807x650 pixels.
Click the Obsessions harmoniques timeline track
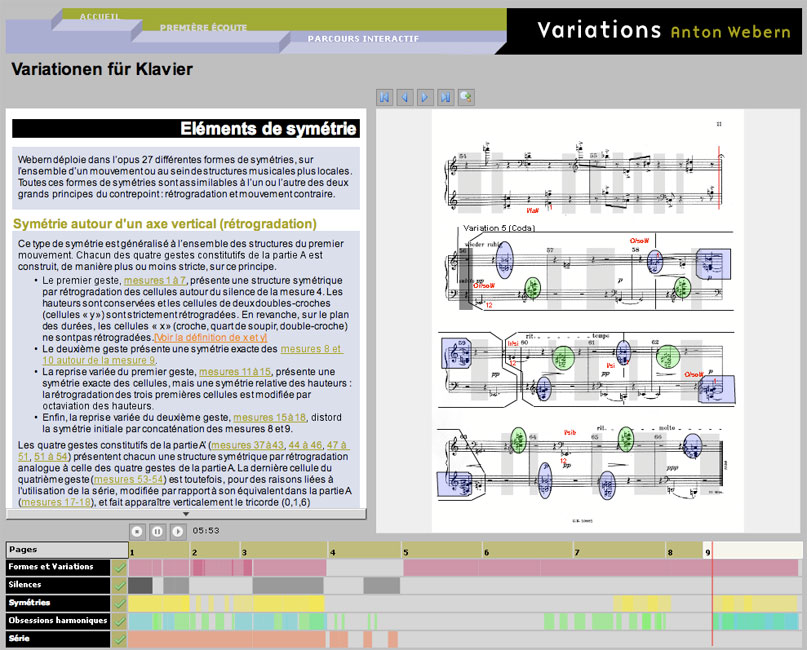click(465, 621)
